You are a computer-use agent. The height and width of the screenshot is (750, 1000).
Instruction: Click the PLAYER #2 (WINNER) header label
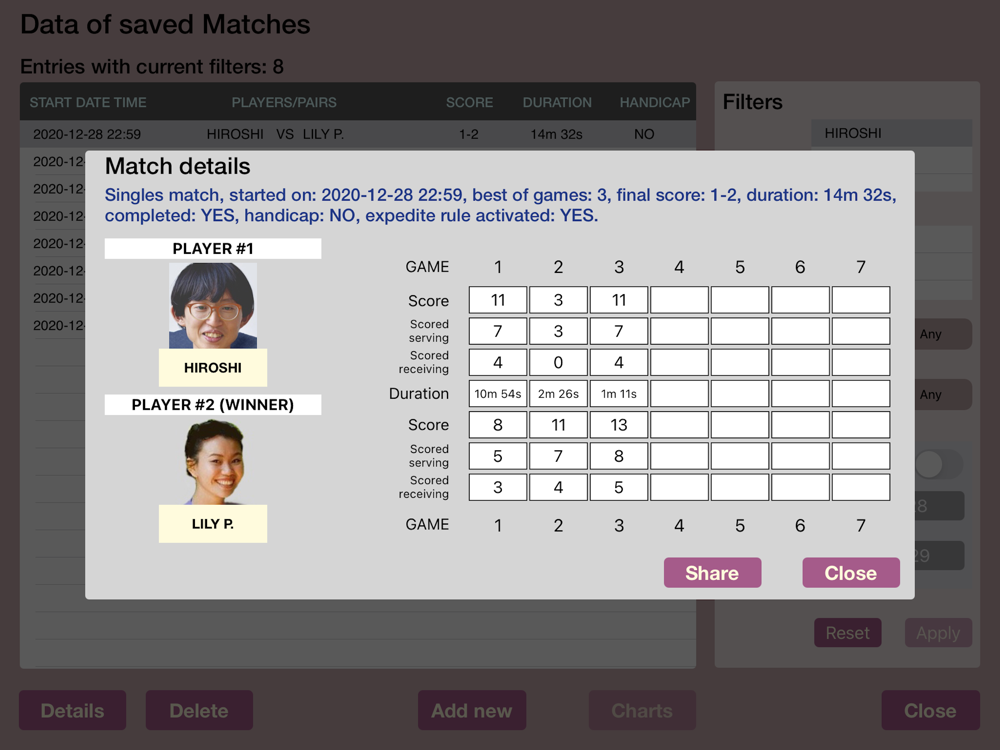pyautogui.click(x=213, y=405)
